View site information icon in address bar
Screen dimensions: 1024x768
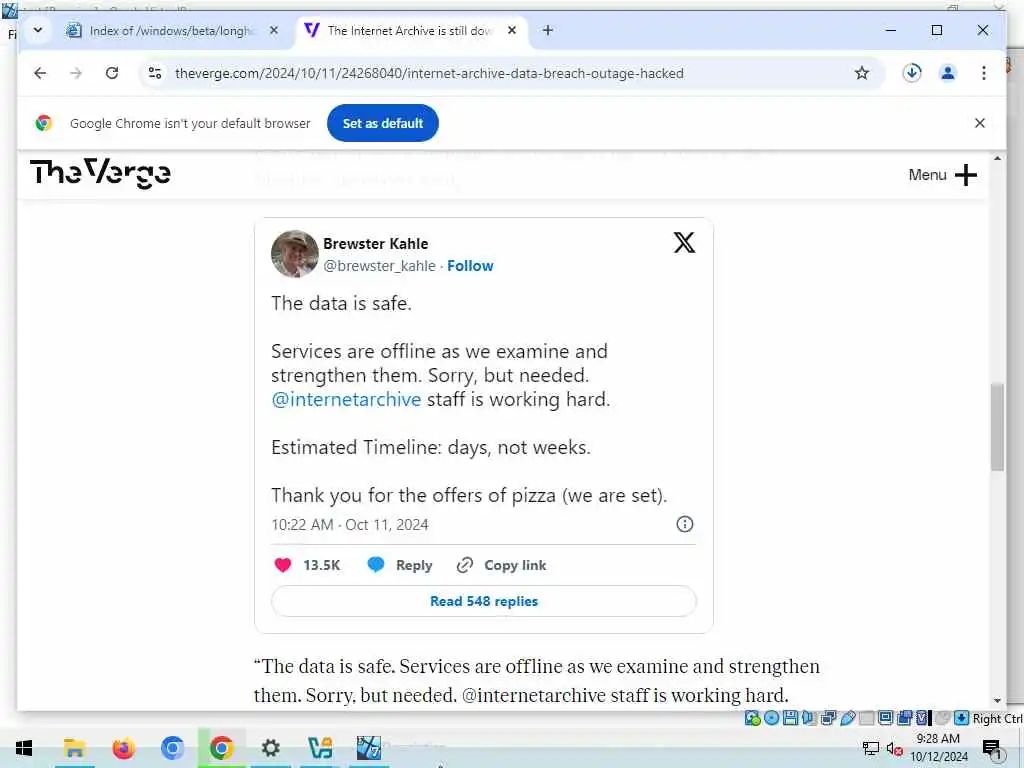point(155,73)
